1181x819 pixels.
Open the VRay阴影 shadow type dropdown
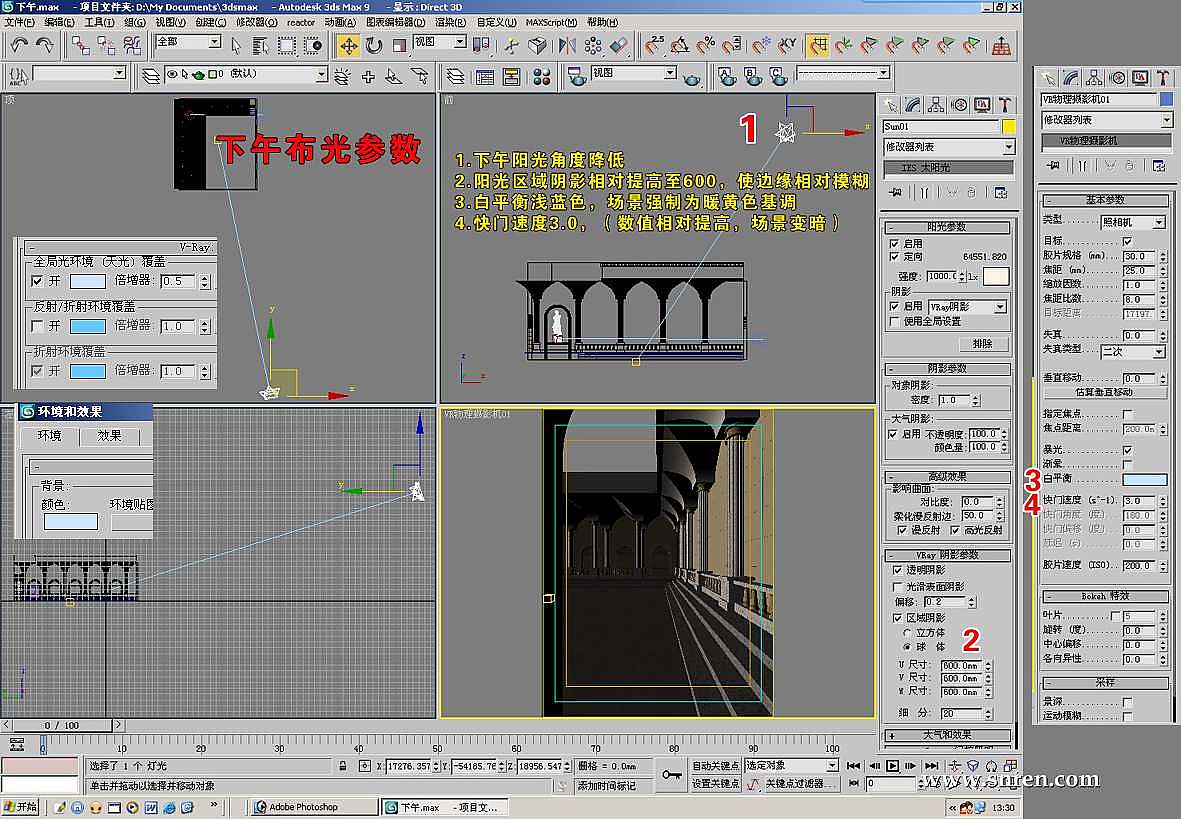(967, 306)
